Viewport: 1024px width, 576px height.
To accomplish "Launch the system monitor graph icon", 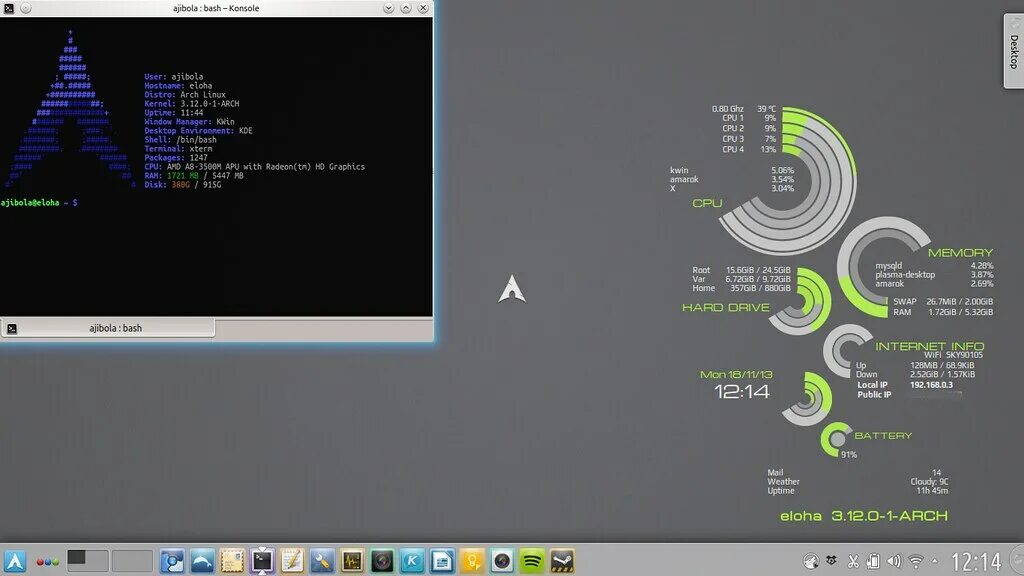I will 352,561.
